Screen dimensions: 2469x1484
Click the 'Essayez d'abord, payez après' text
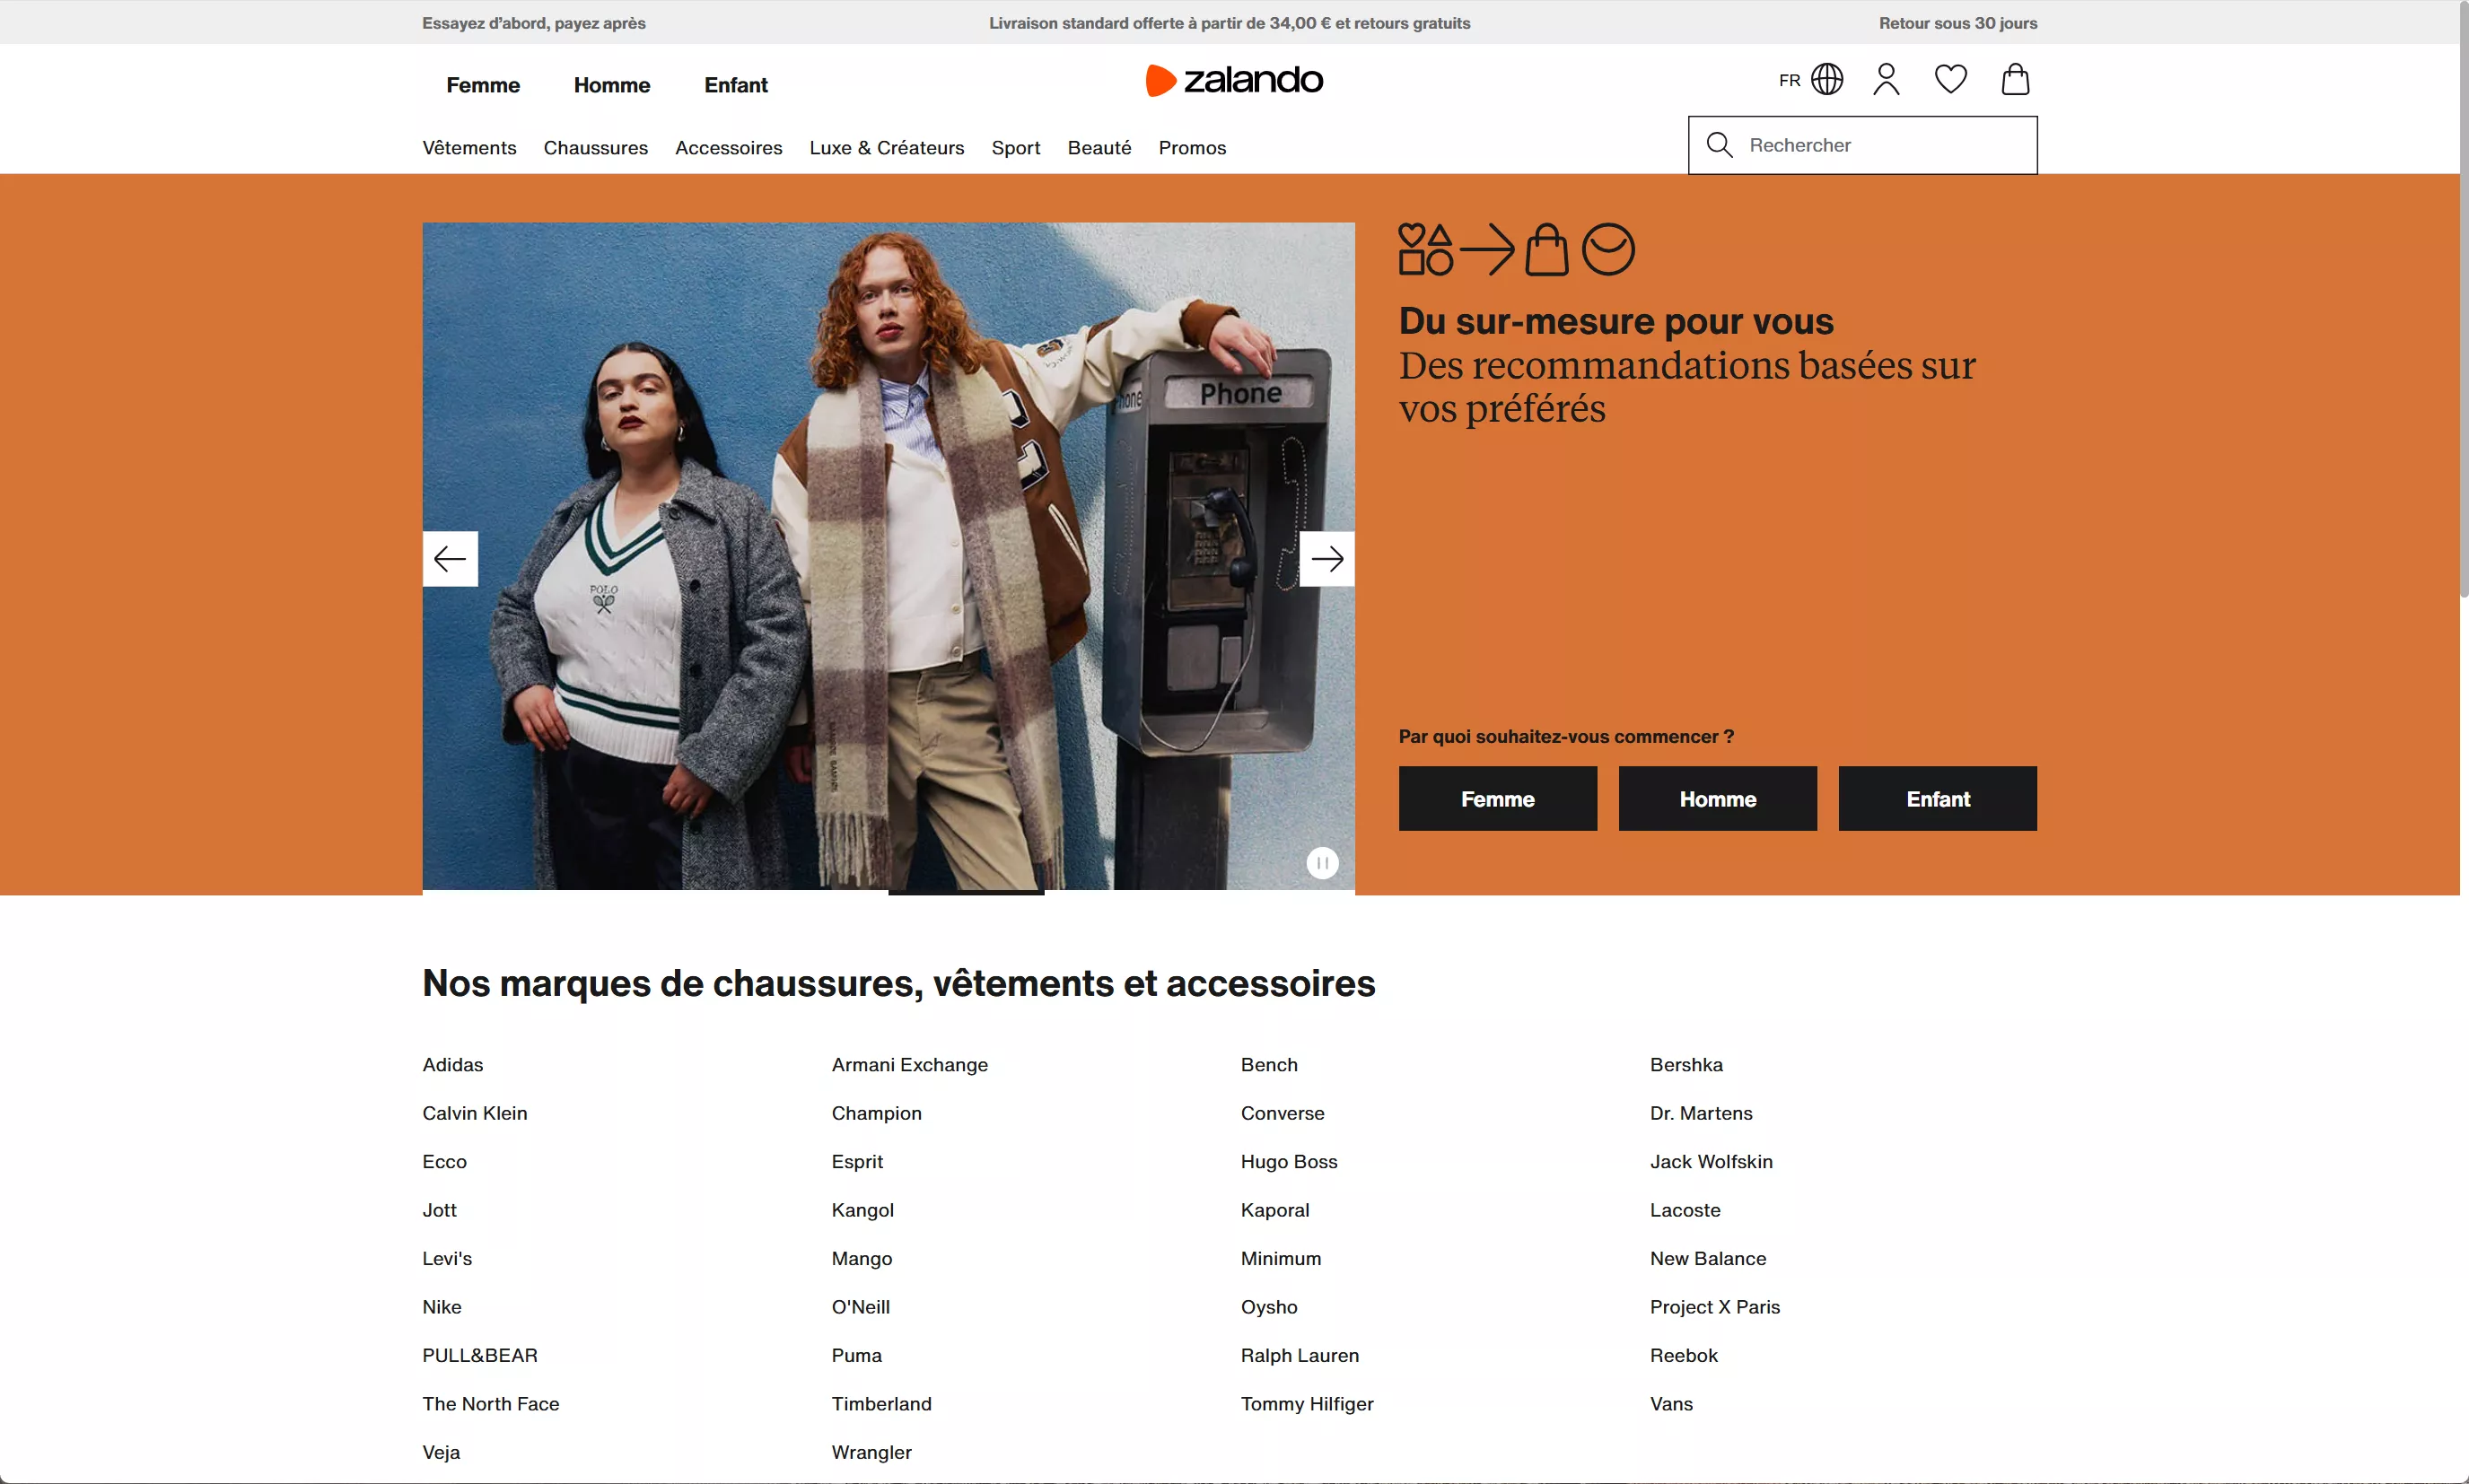[534, 23]
